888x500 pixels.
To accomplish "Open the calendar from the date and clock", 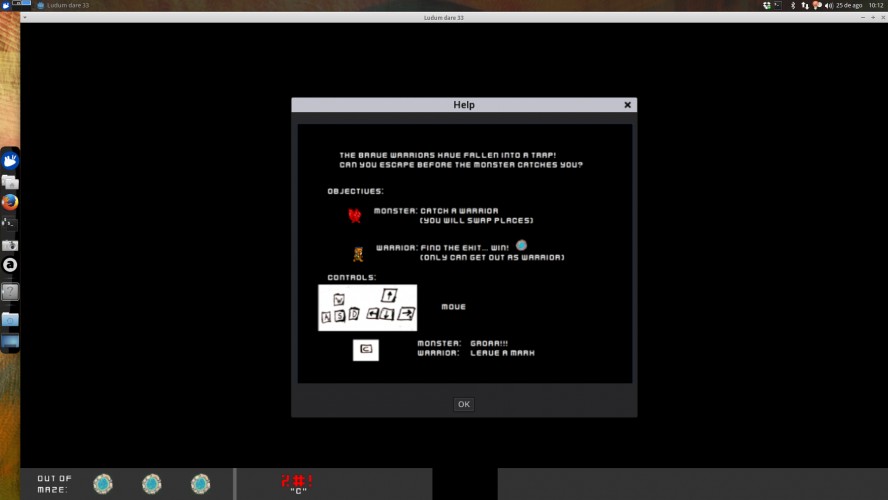I will (860, 5).
